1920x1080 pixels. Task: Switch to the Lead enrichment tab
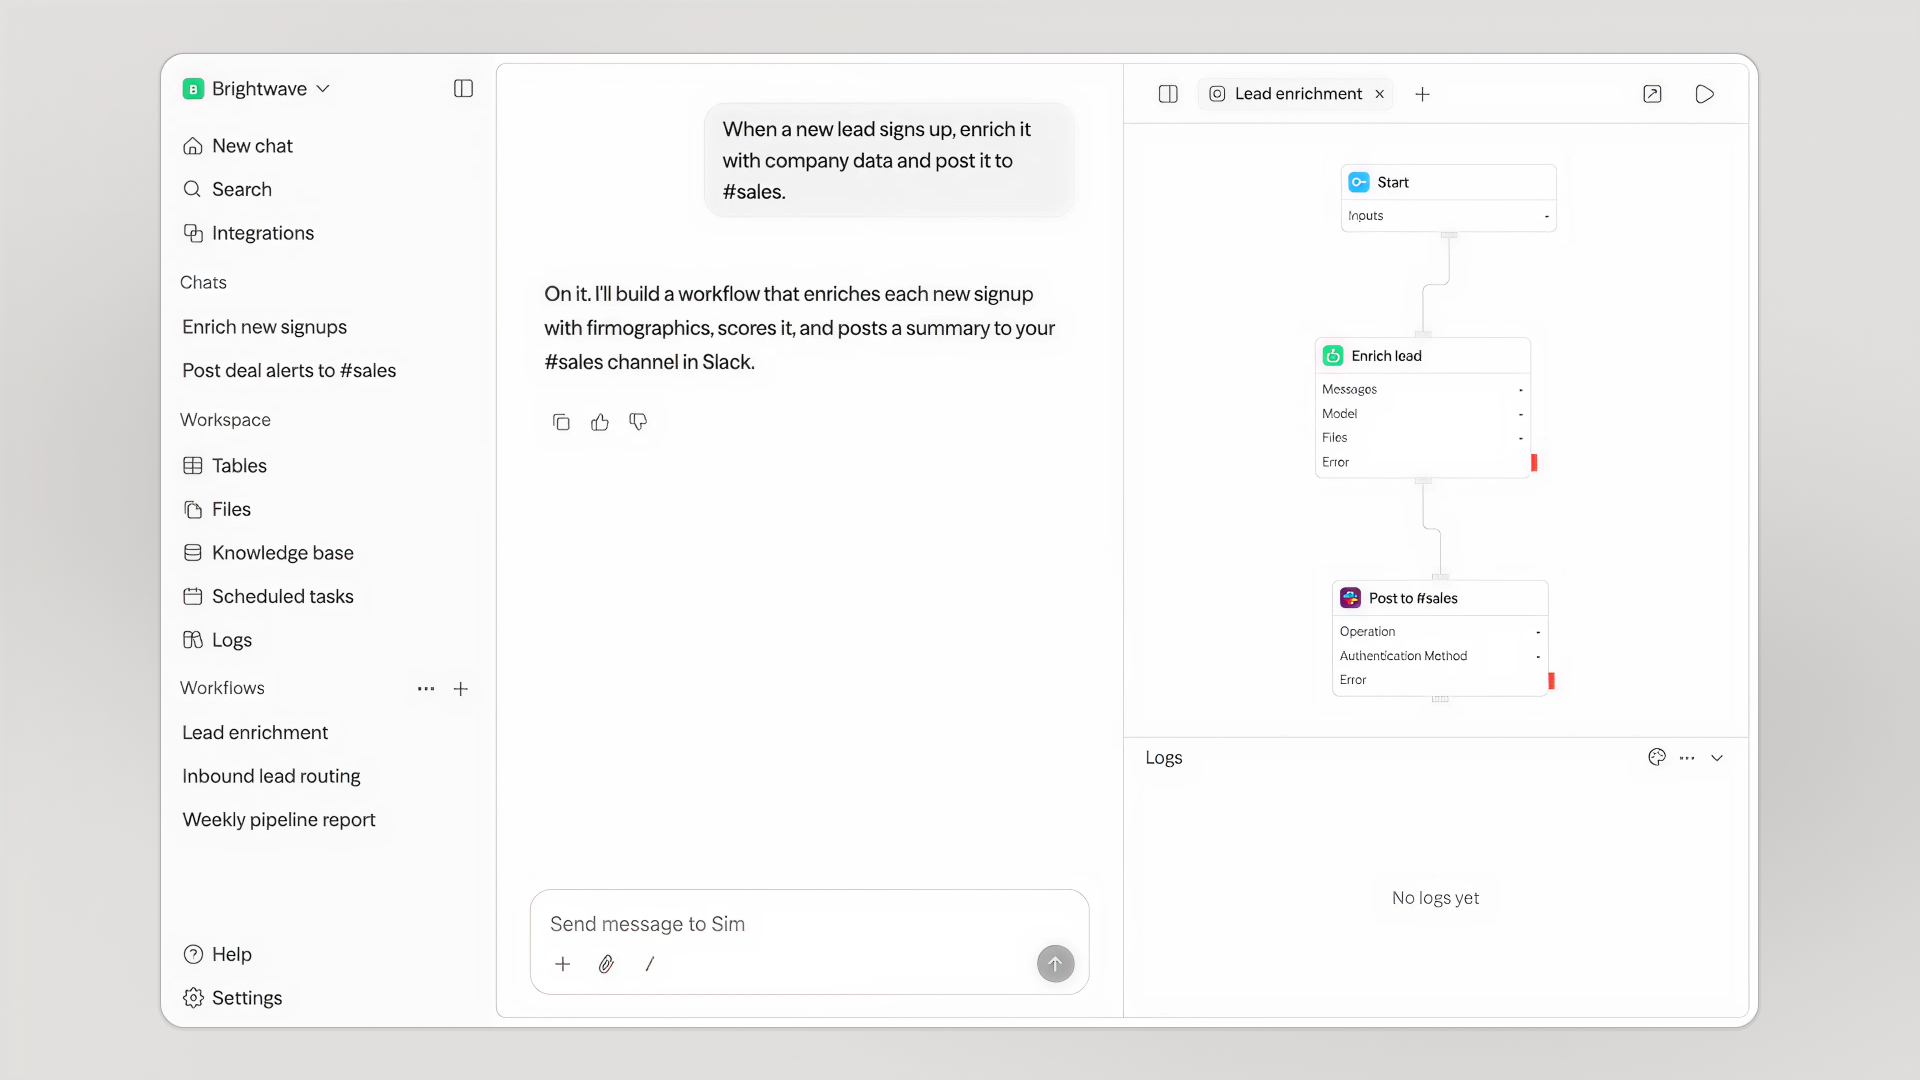point(1298,94)
